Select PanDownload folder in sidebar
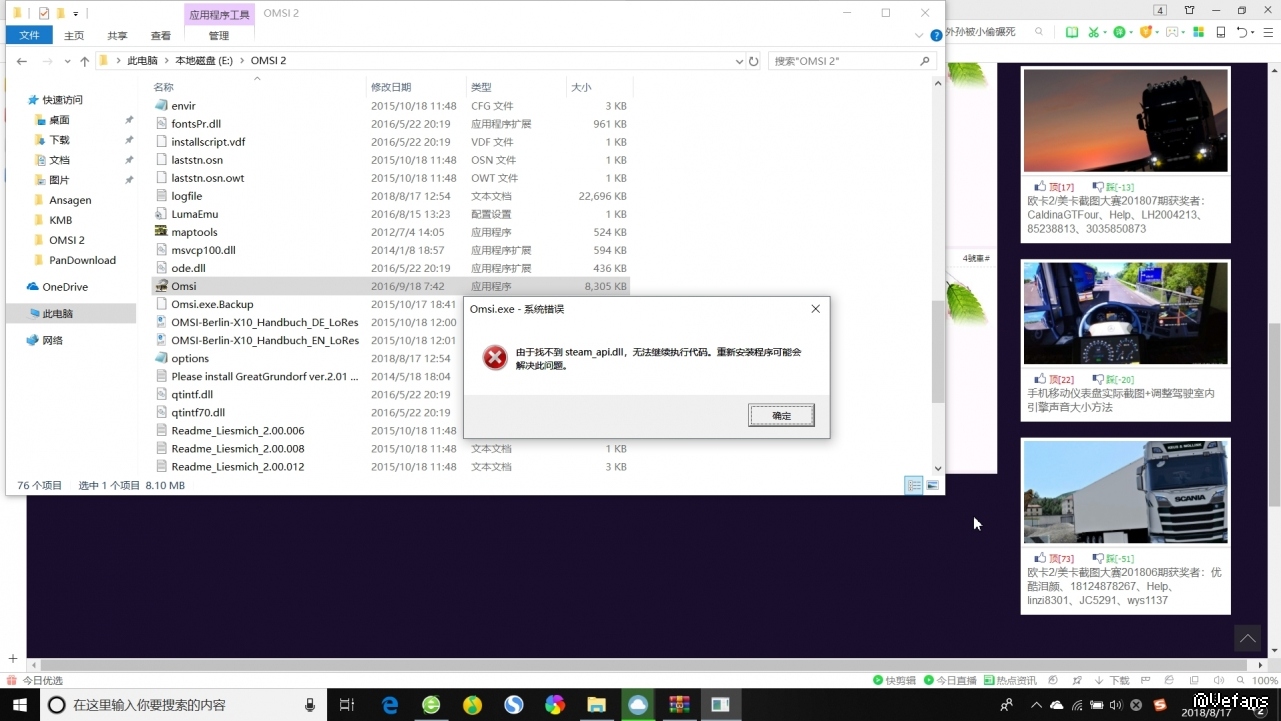 tap(82, 260)
